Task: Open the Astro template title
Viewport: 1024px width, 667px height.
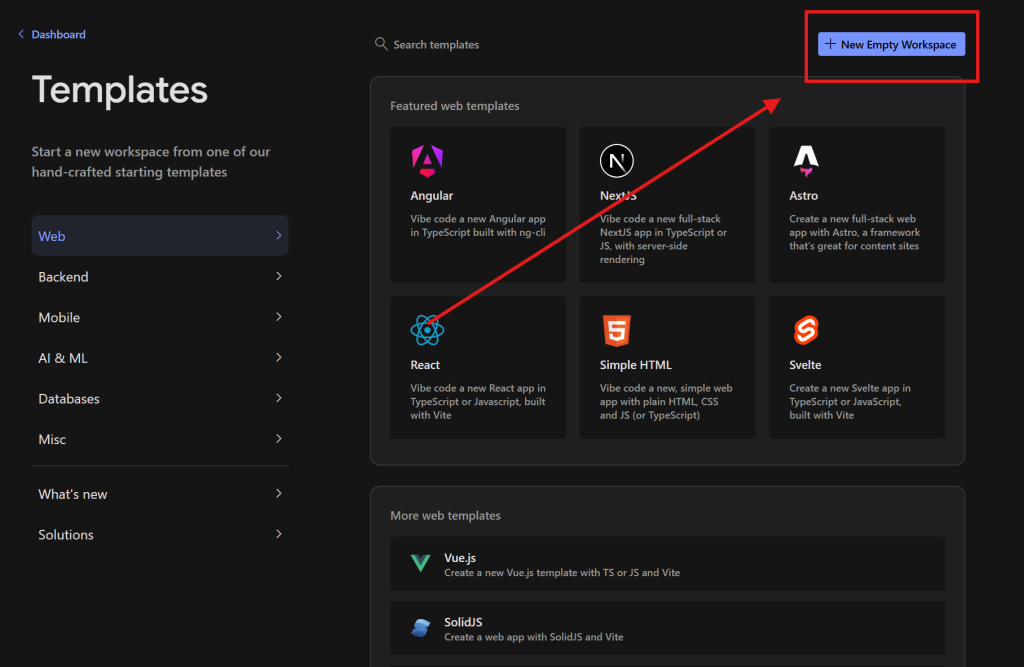Action: point(803,195)
